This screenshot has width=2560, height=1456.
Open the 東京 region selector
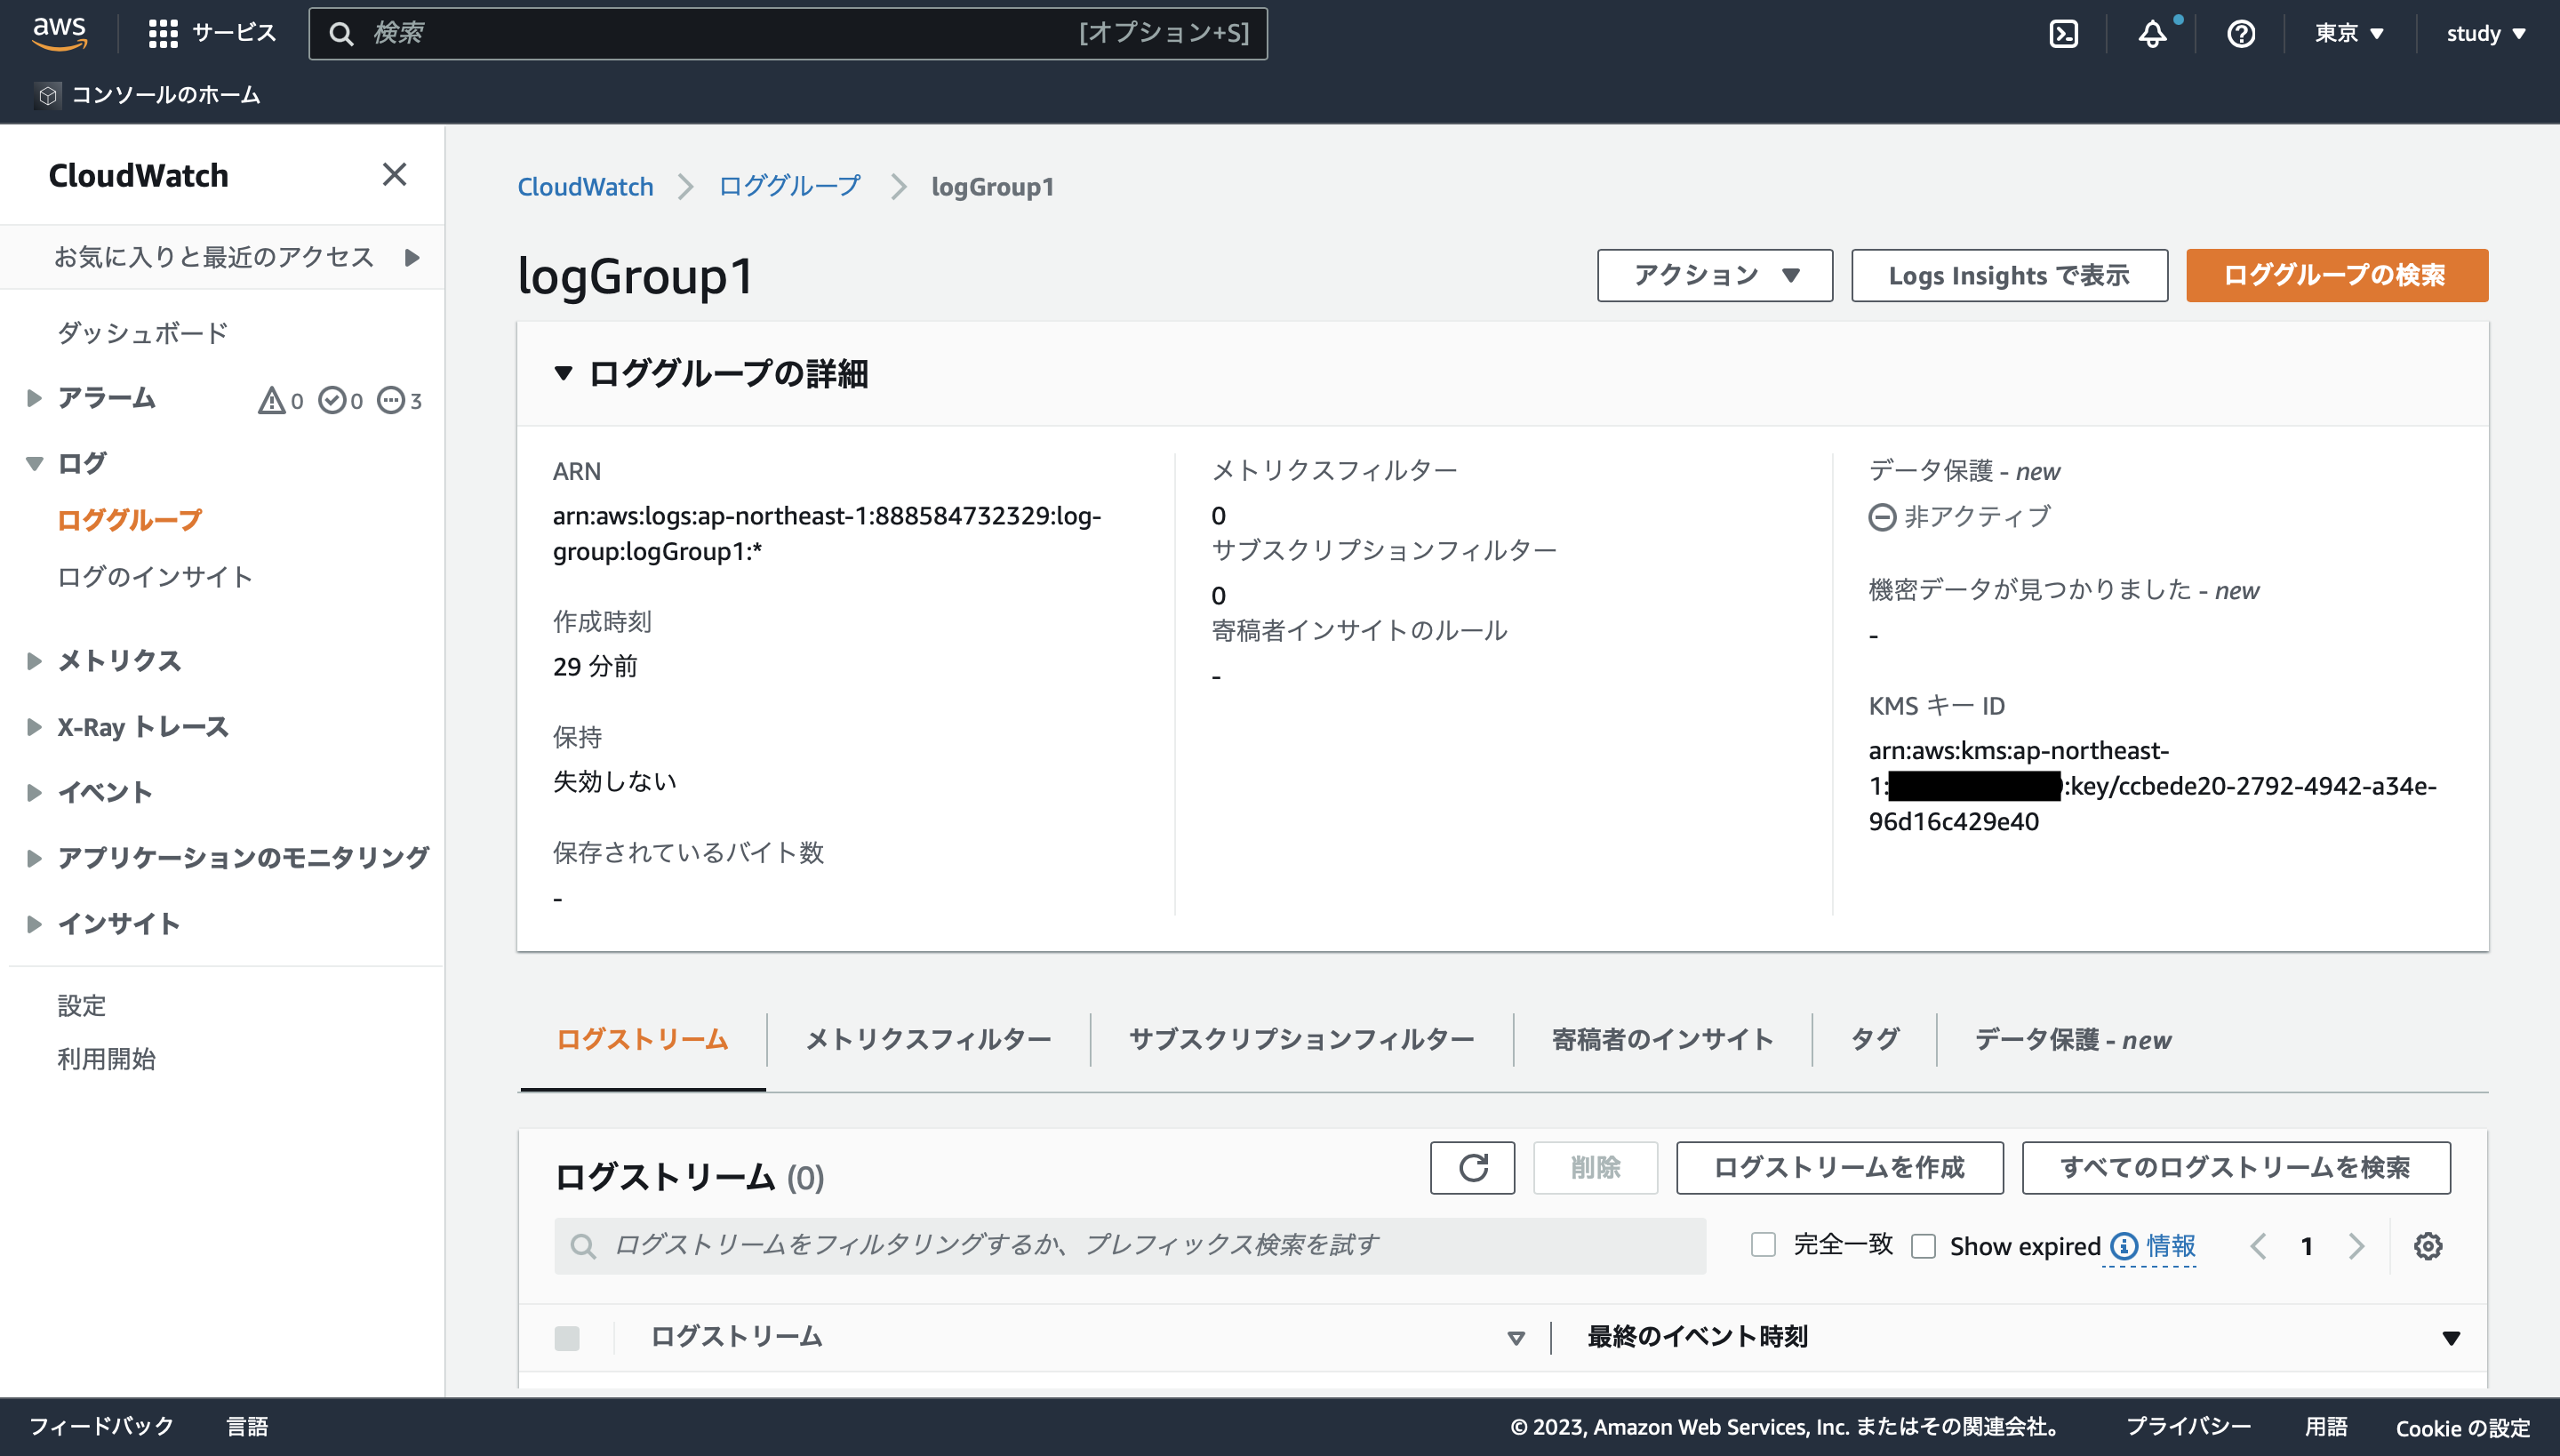[2348, 33]
